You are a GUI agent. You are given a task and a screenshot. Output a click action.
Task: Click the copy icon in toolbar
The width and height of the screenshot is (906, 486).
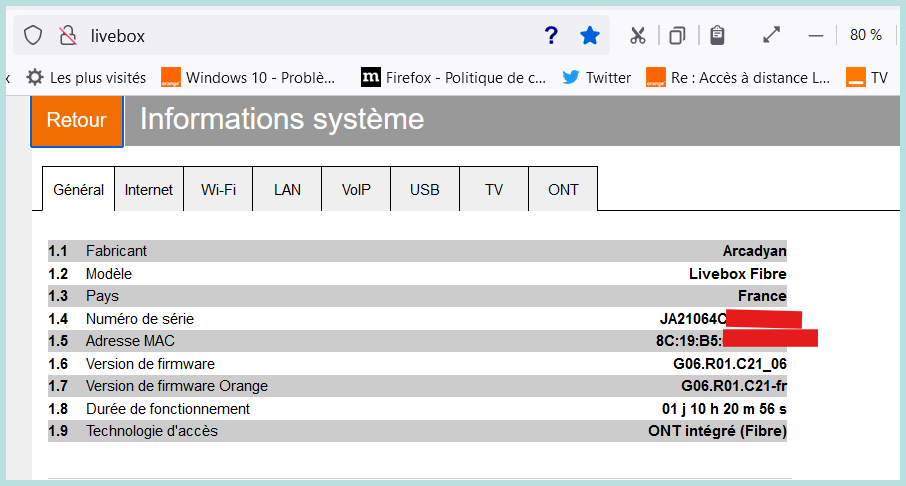coord(677,35)
